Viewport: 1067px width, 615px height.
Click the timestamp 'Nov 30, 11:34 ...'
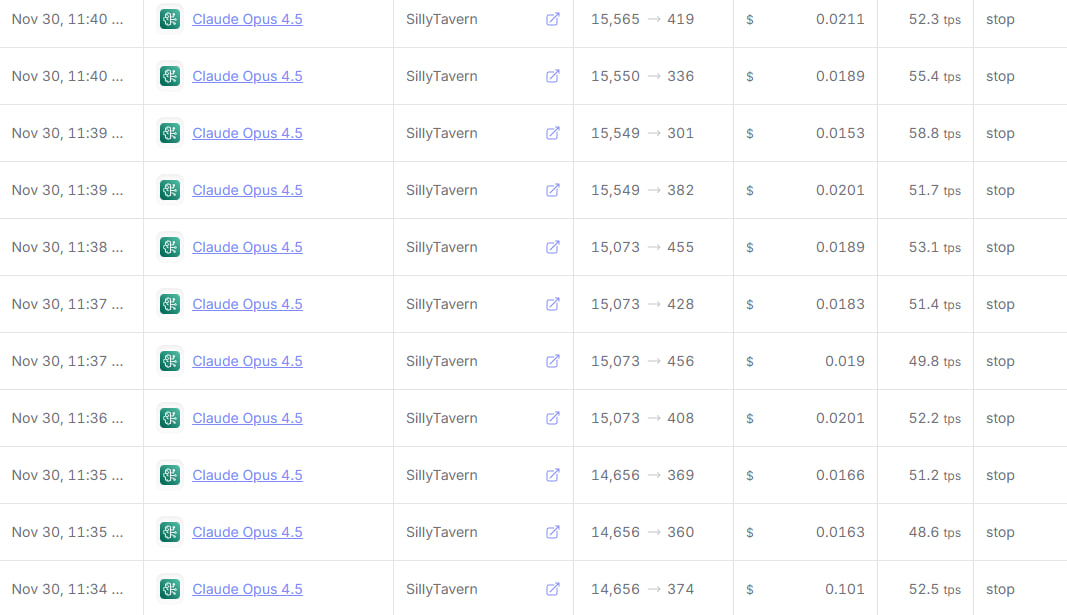(x=67, y=589)
